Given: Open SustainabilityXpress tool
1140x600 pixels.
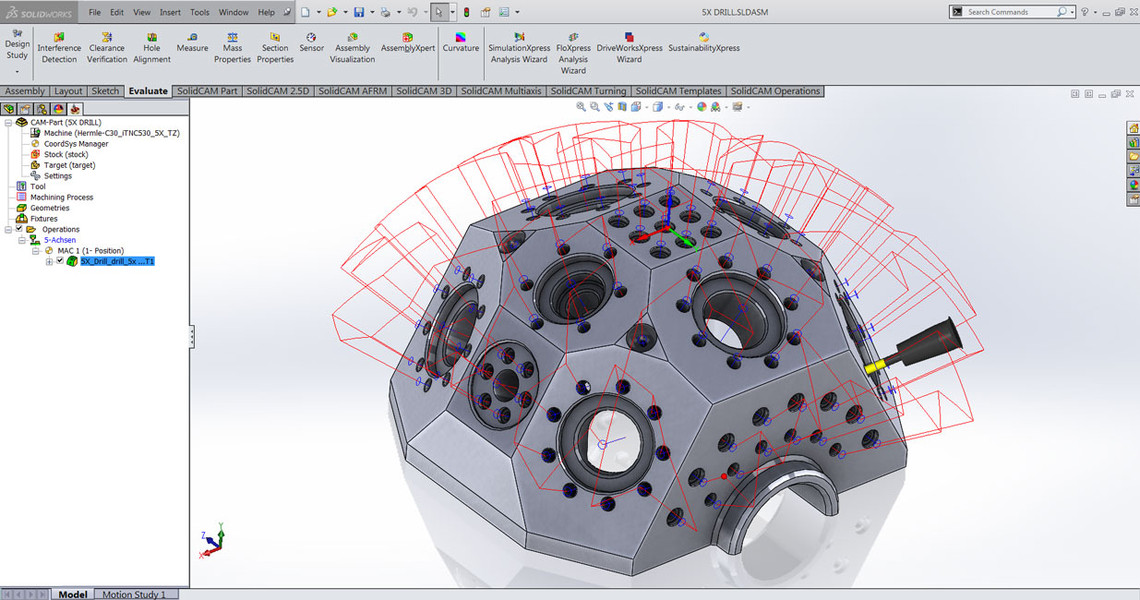Looking at the screenshot, I should point(704,37).
